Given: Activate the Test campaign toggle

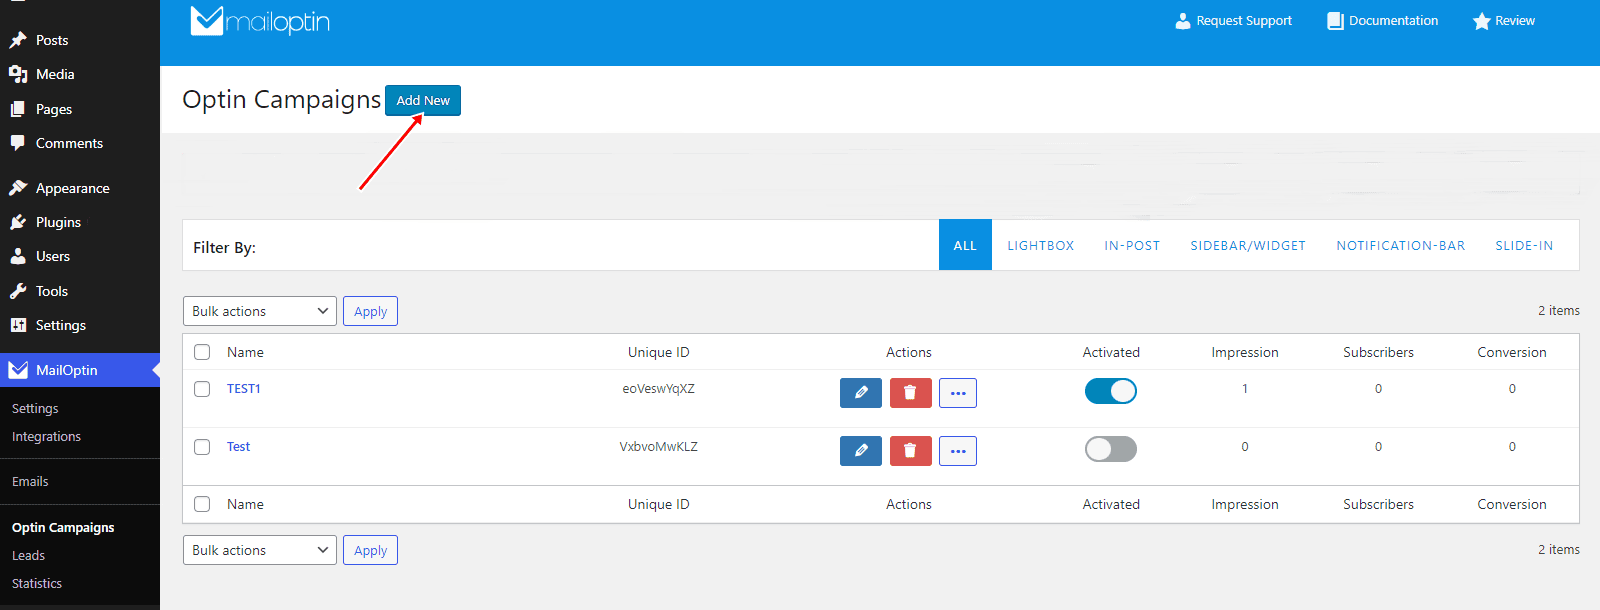Looking at the screenshot, I should (1110, 449).
